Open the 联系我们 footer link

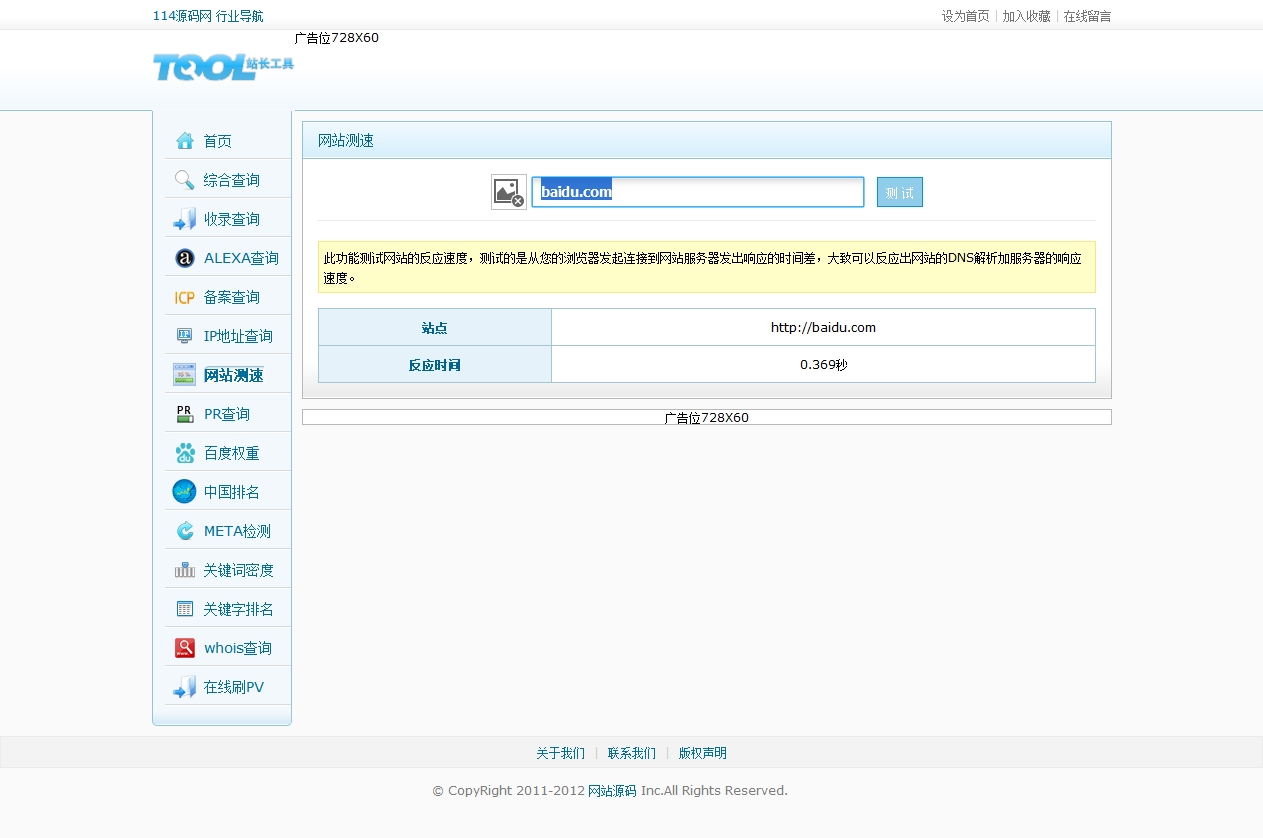[x=632, y=753]
